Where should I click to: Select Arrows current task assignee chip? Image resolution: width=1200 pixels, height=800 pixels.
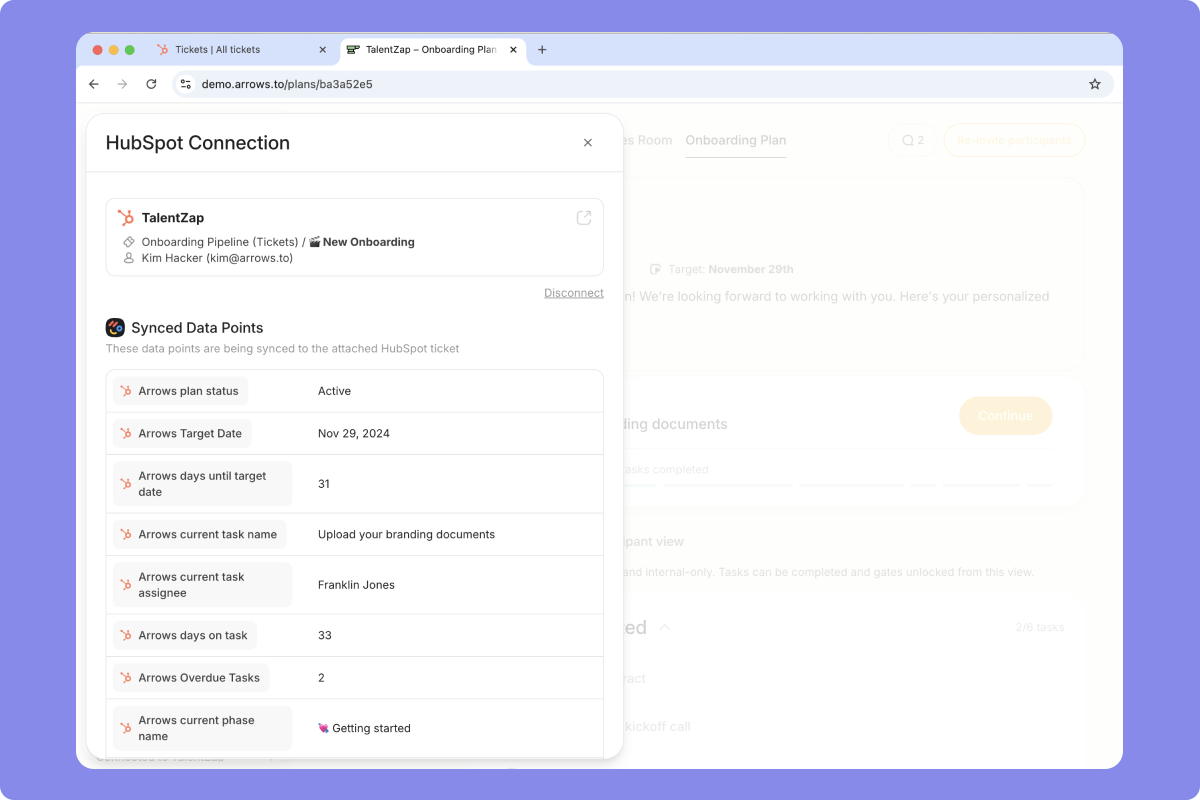[202, 585]
